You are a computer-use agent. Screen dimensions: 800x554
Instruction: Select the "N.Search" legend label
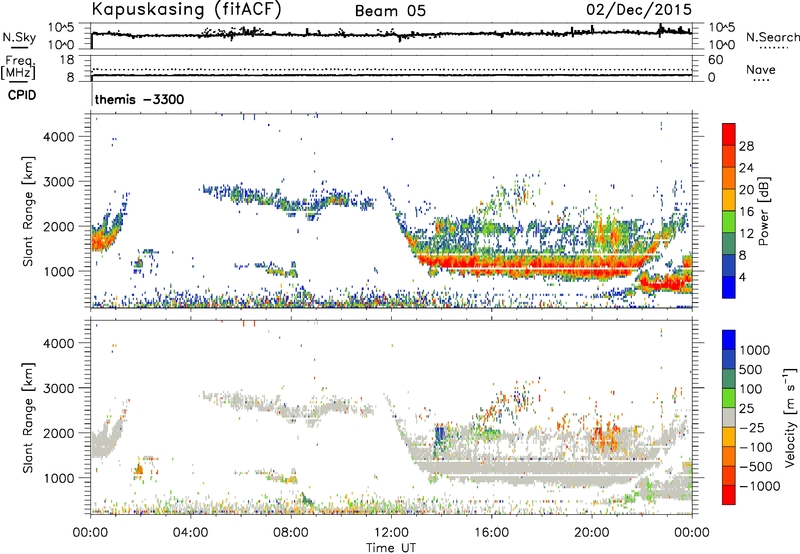[x=772, y=37]
